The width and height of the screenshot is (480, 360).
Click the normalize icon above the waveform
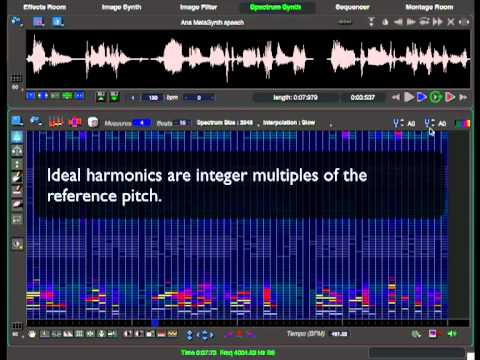(x=371, y=22)
